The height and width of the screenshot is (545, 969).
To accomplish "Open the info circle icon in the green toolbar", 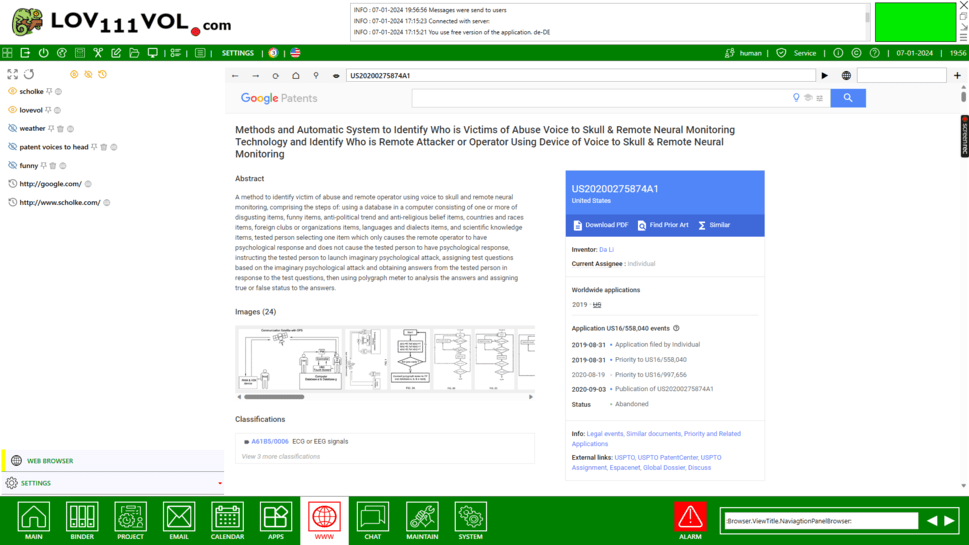I will 838,53.
